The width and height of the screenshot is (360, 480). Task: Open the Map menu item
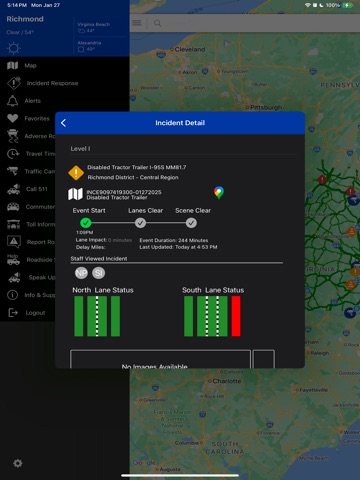(30, 66)
